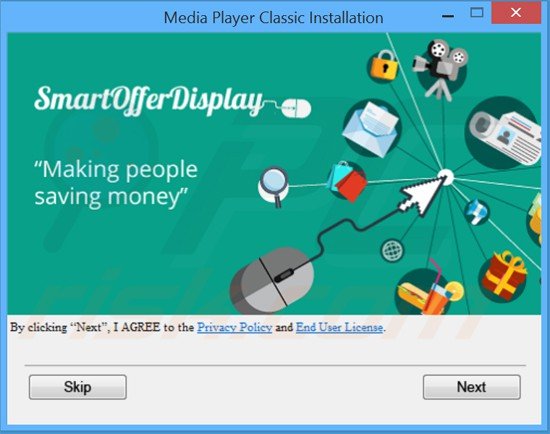Viewport: 550px width, 434px height.
Task: Click the small white mouse beside logo
Action: [x=296, y=108]
